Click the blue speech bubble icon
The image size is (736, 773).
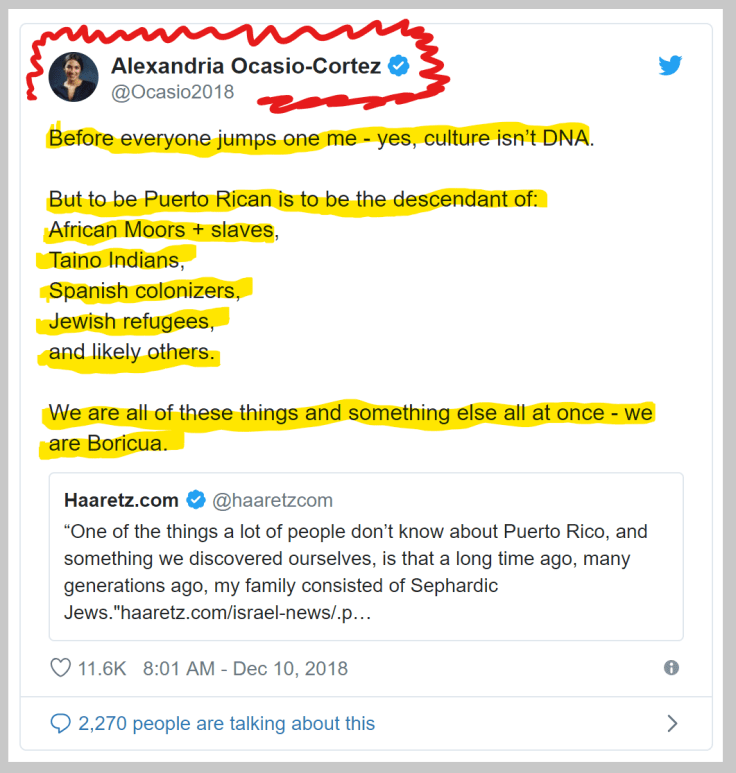[61, 723]
